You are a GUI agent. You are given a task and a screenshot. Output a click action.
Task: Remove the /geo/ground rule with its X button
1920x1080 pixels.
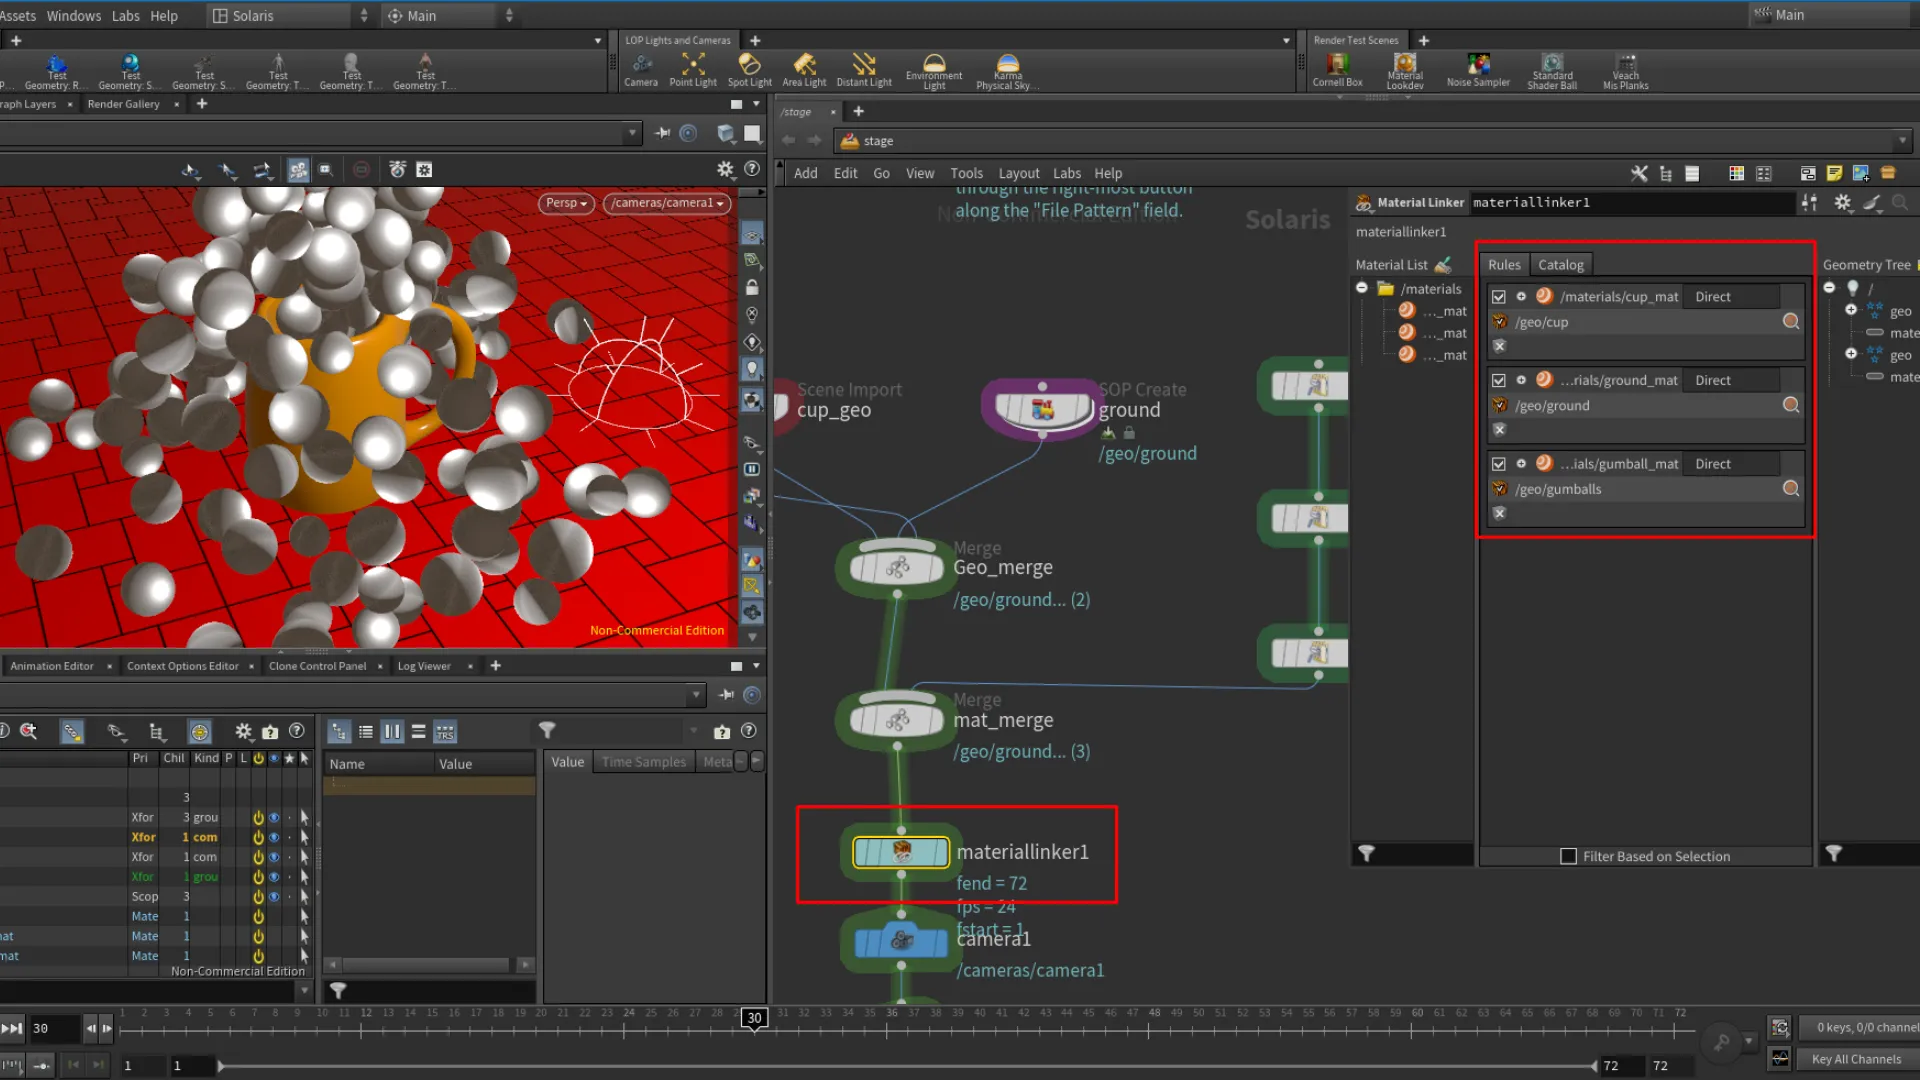1500,429
